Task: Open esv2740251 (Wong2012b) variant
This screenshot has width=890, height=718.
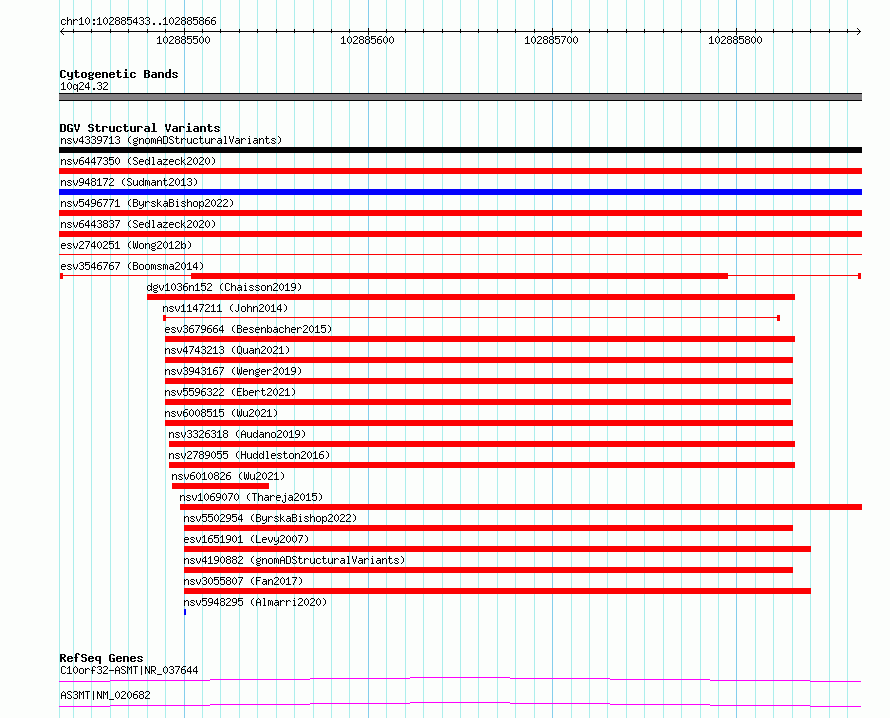Action: [126, 245]
